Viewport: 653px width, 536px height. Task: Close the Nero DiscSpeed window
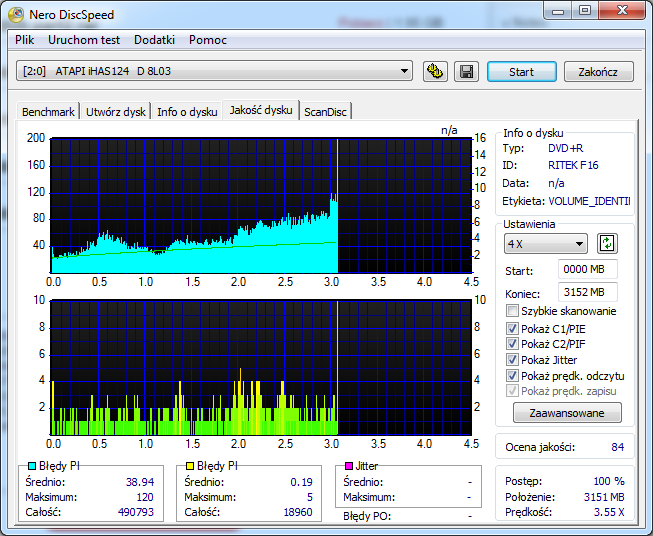[622, 11]
